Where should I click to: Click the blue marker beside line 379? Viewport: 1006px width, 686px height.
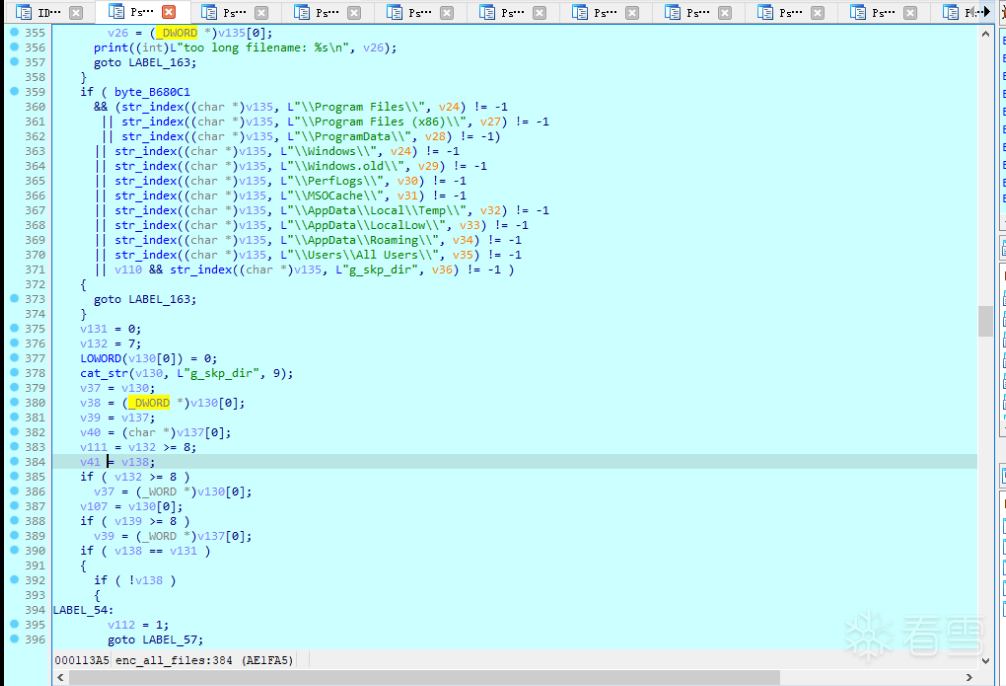(14, 387)
